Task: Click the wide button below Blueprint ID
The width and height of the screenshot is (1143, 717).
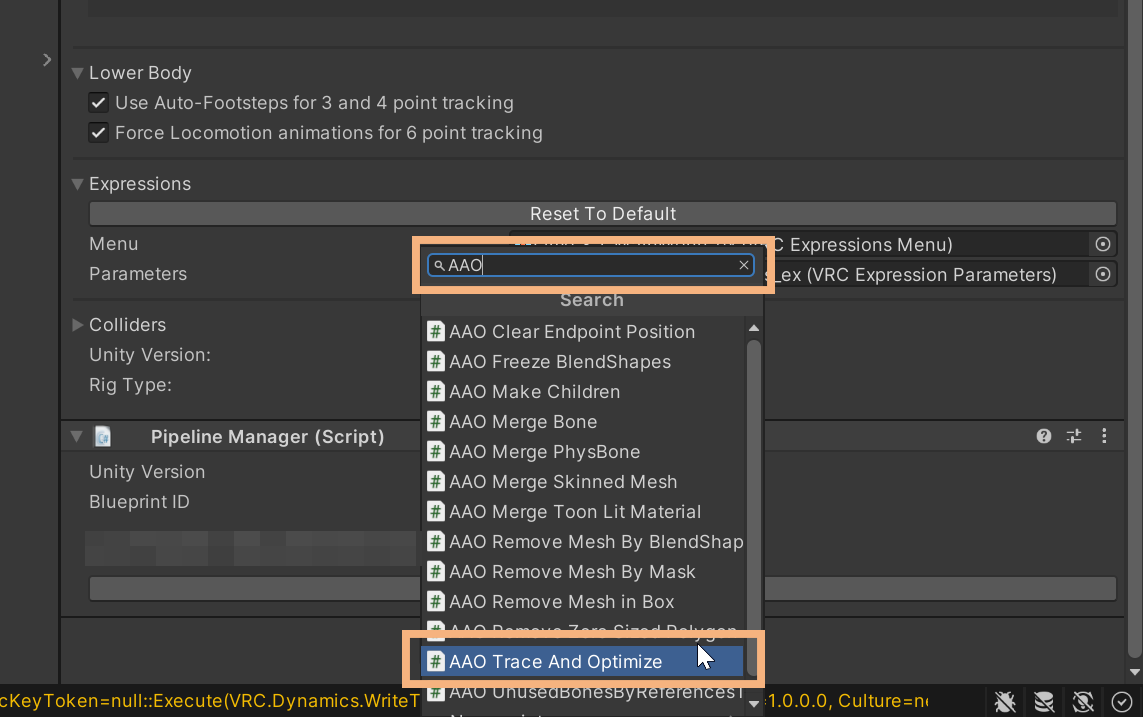Action: tap(603, 589)
